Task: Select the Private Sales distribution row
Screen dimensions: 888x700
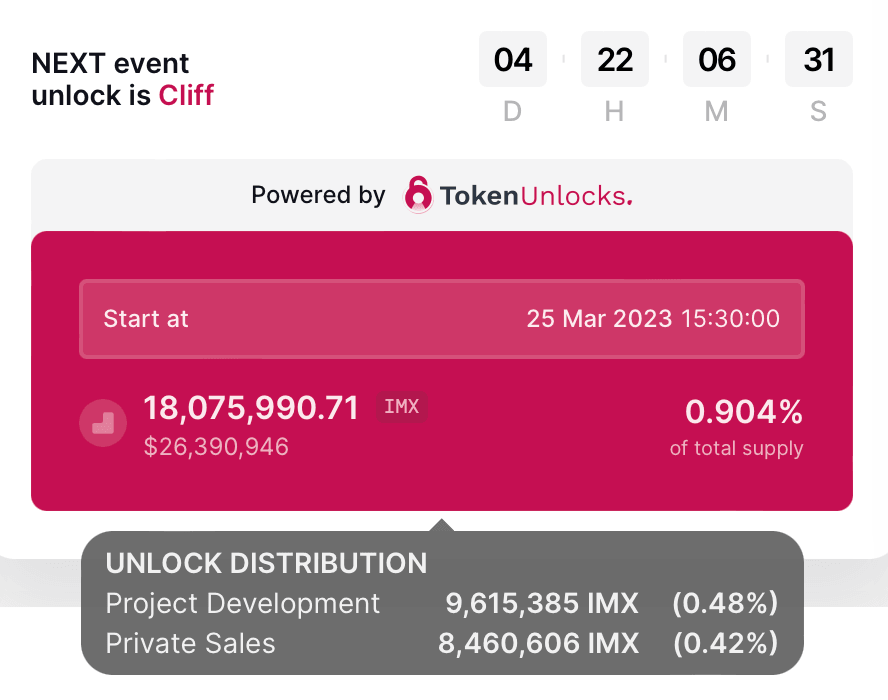Action: 441,644
